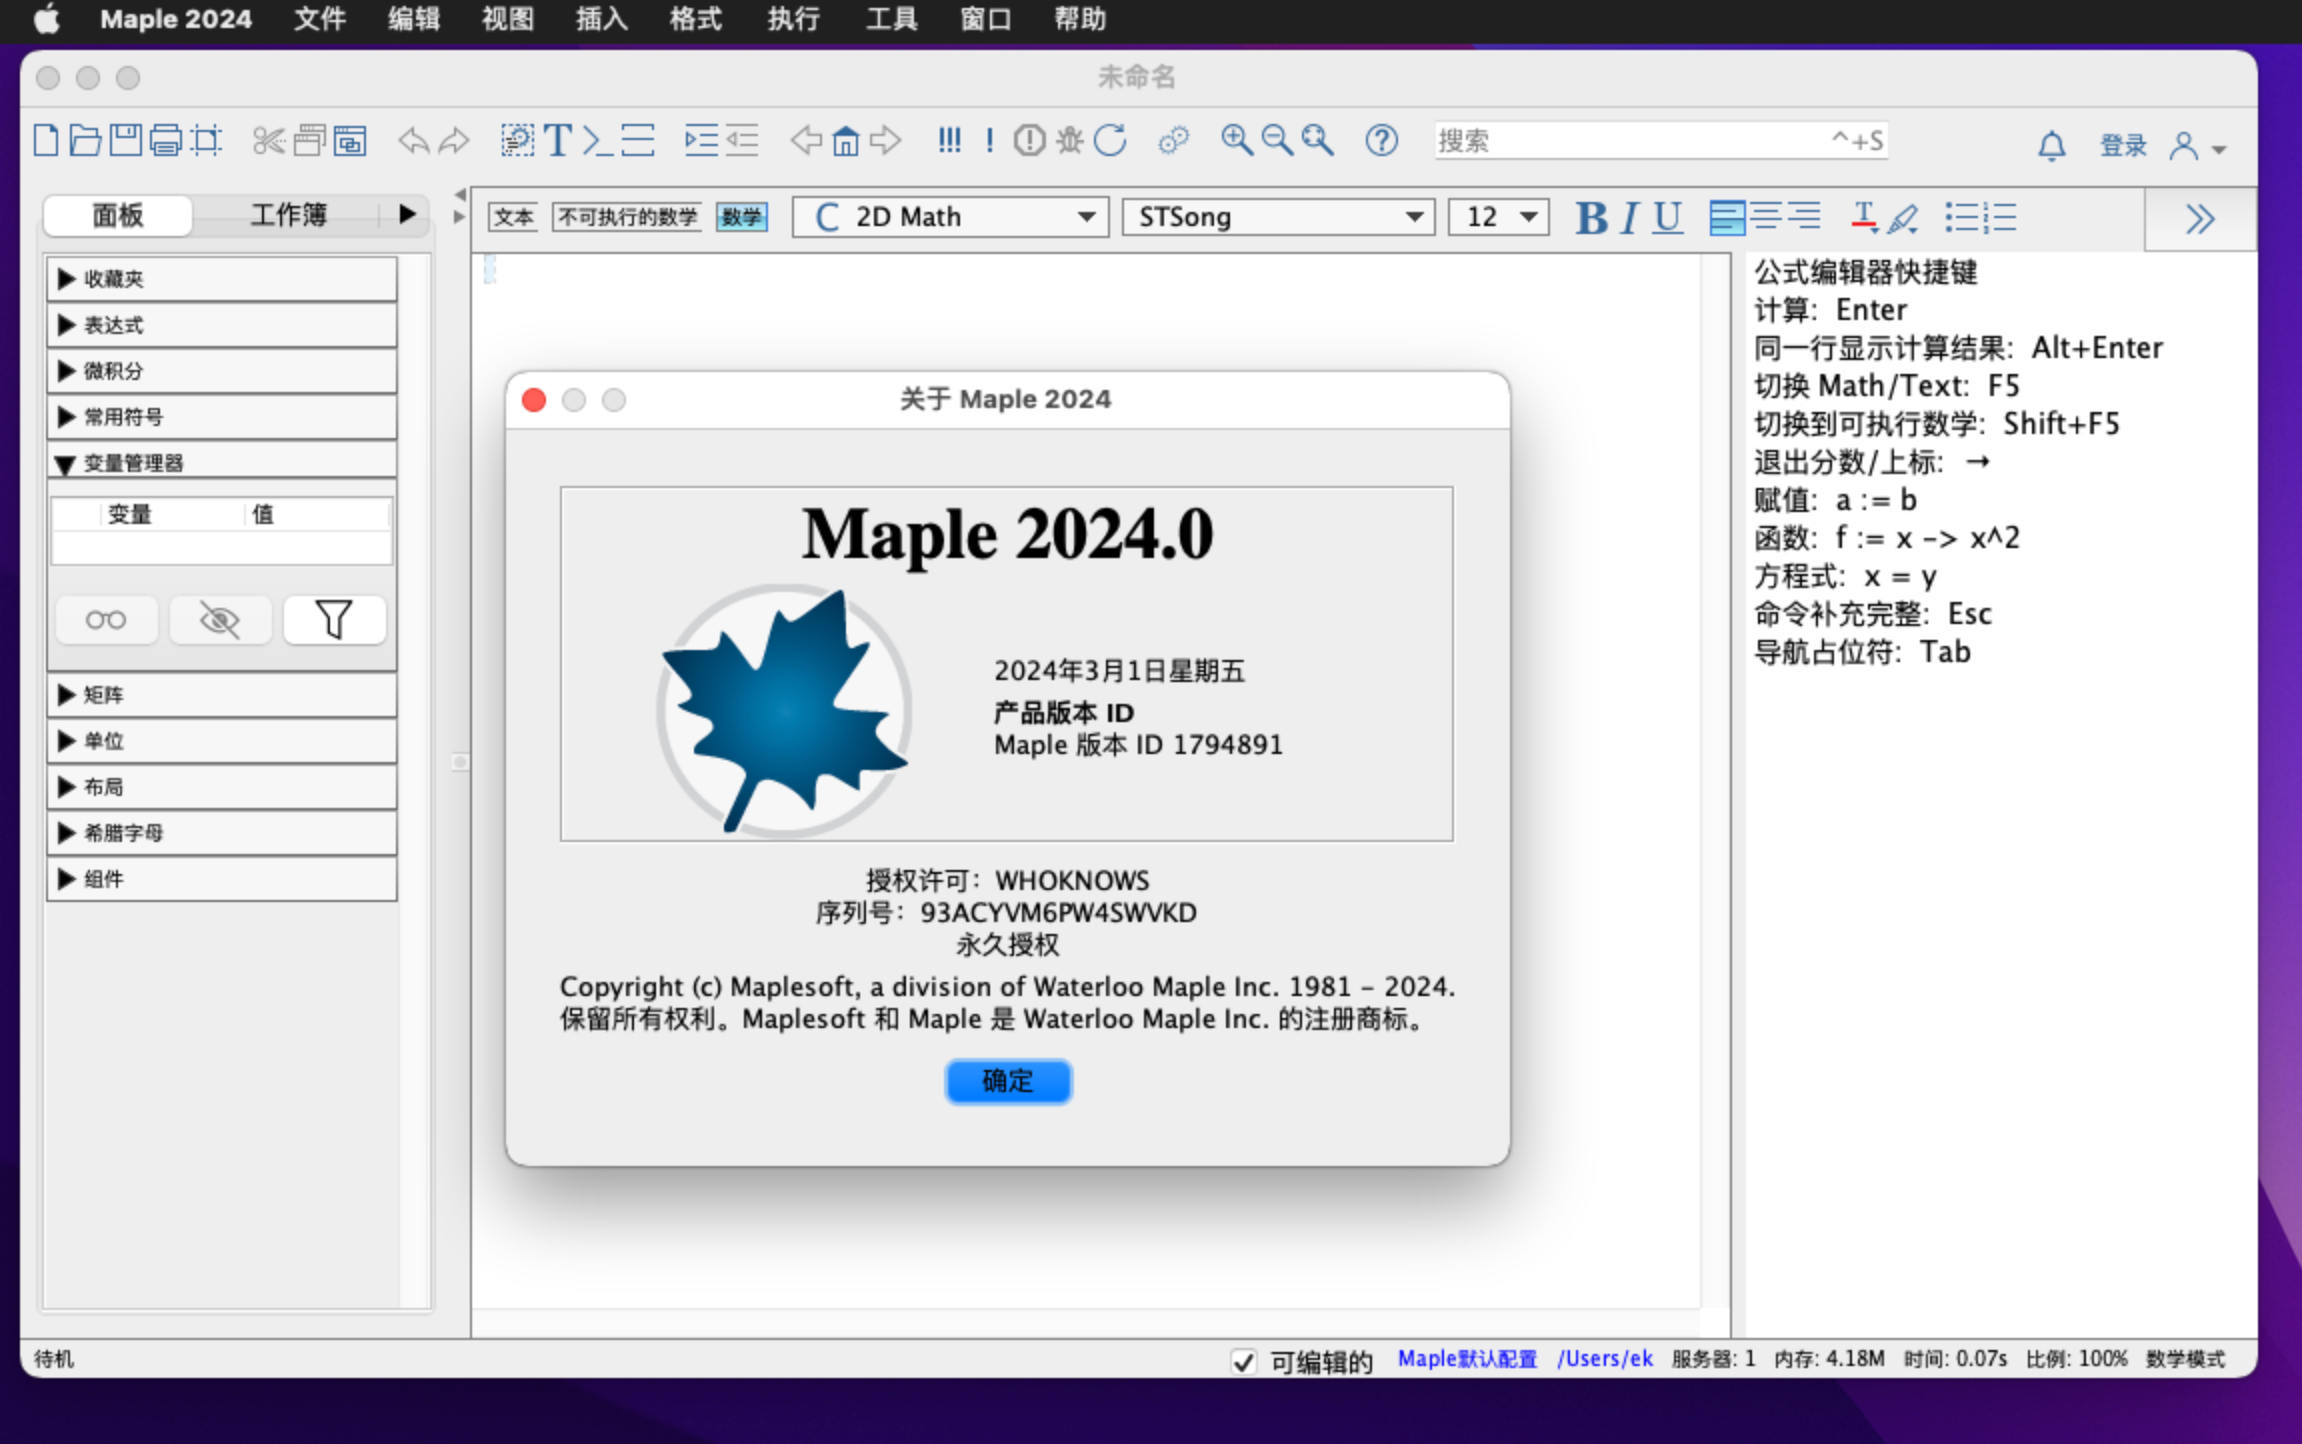
Task: Switch to the 面板 tab
Action: tap(118, 215)
